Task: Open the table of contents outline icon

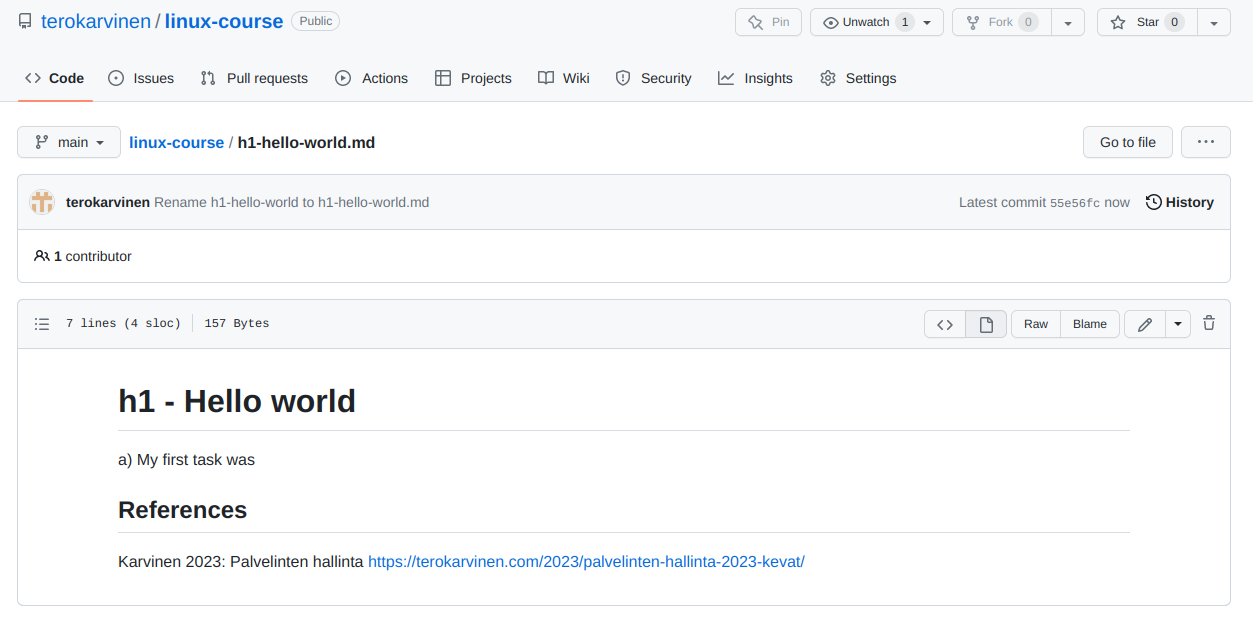Action: 42,324
